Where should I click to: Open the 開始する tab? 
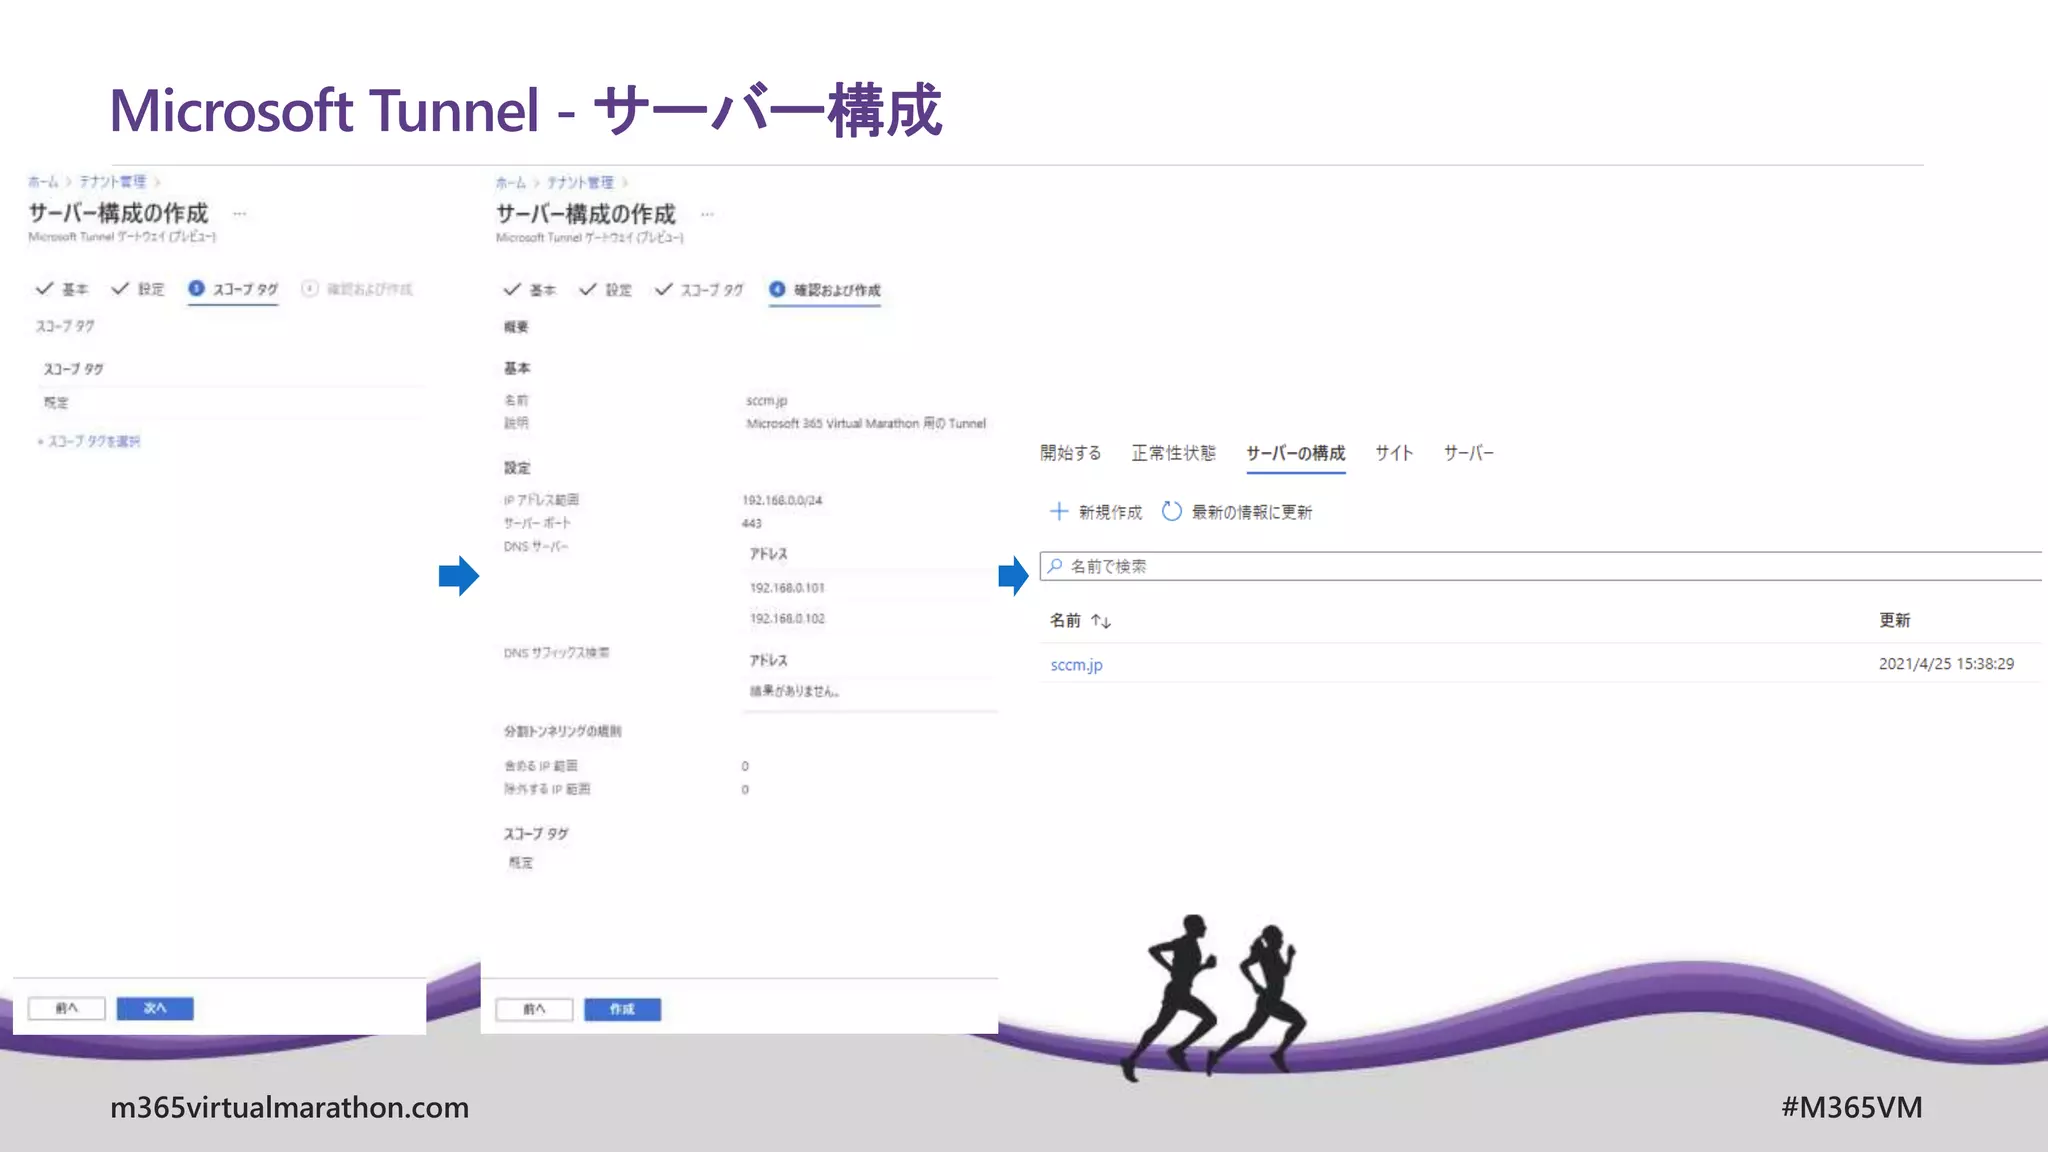point(1070,453)
